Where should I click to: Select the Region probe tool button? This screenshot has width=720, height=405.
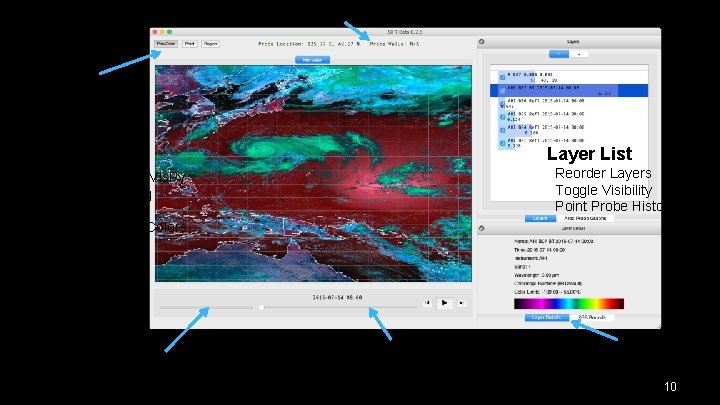tap(210, 44)
